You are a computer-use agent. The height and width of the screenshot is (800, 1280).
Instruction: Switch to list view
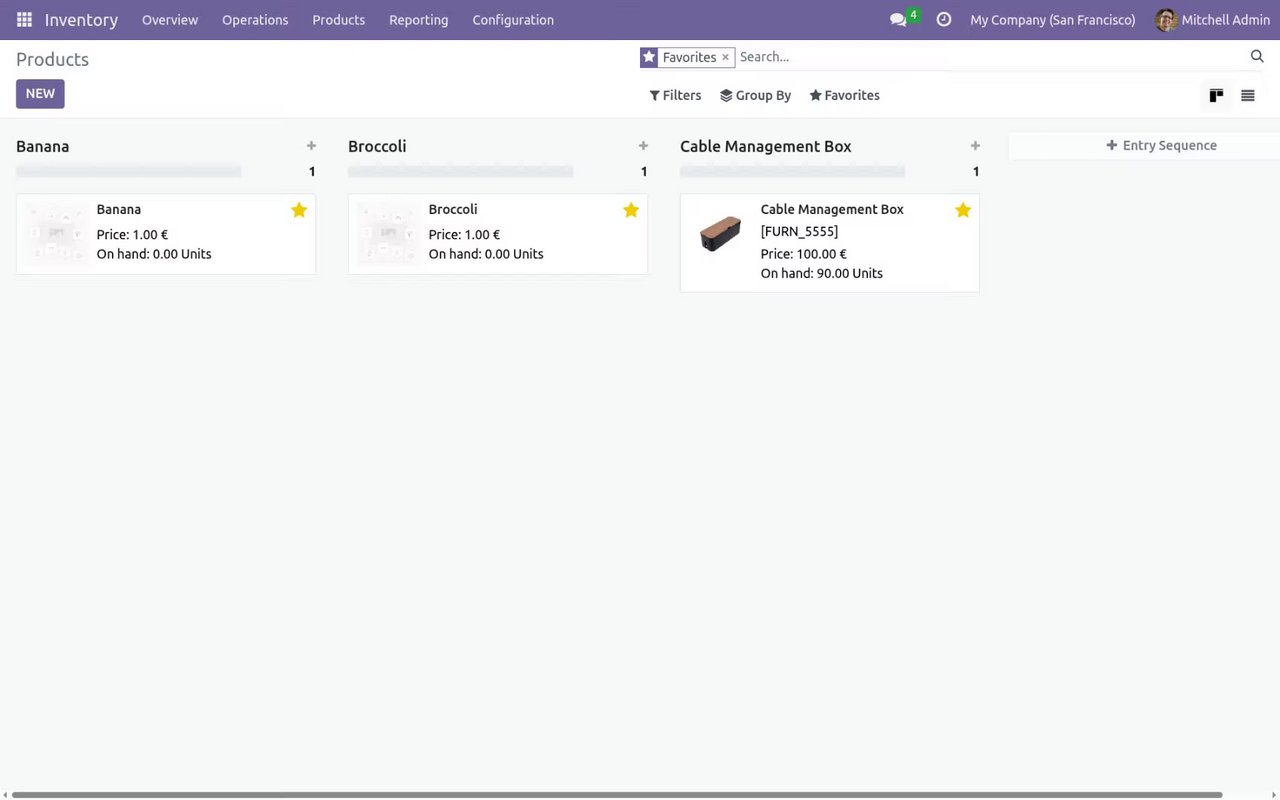1248,96
